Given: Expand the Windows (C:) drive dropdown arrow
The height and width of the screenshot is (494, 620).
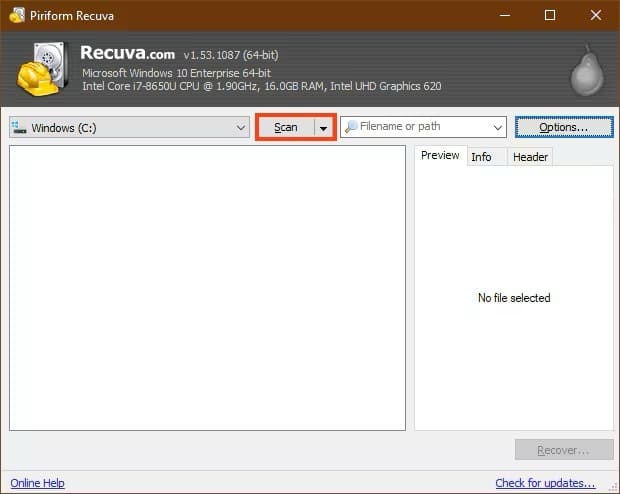Looking at the screenshot, I should [241, 128].
